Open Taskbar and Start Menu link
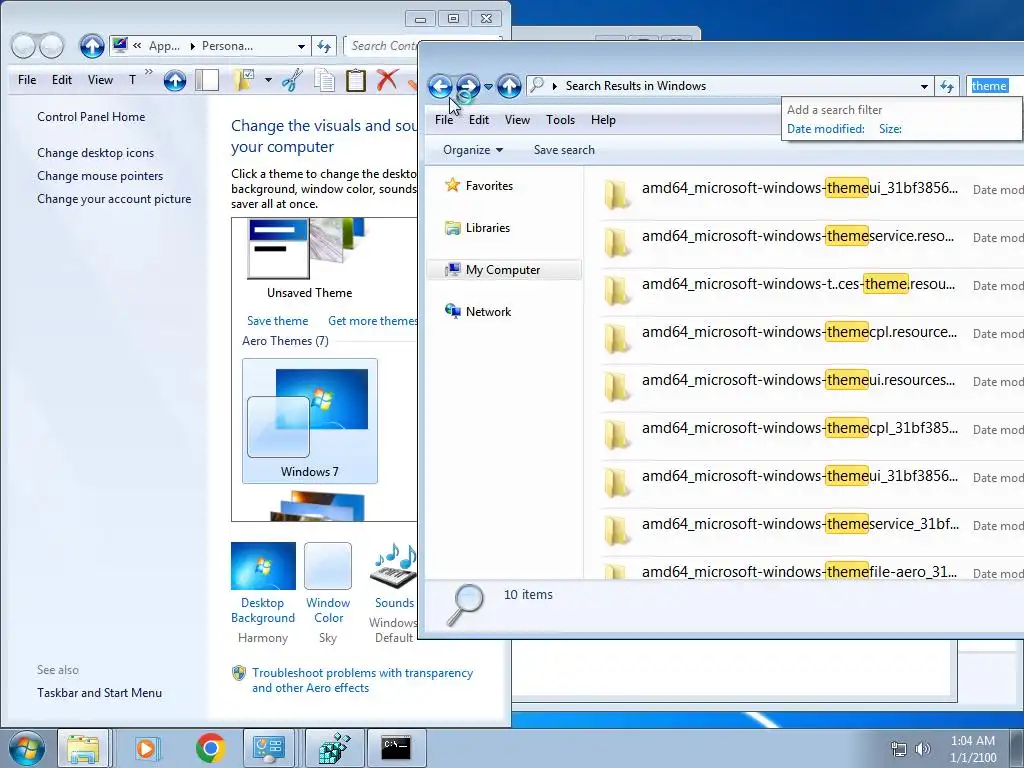Screen dimensions: 1024x768 click(x=99, y=693)
